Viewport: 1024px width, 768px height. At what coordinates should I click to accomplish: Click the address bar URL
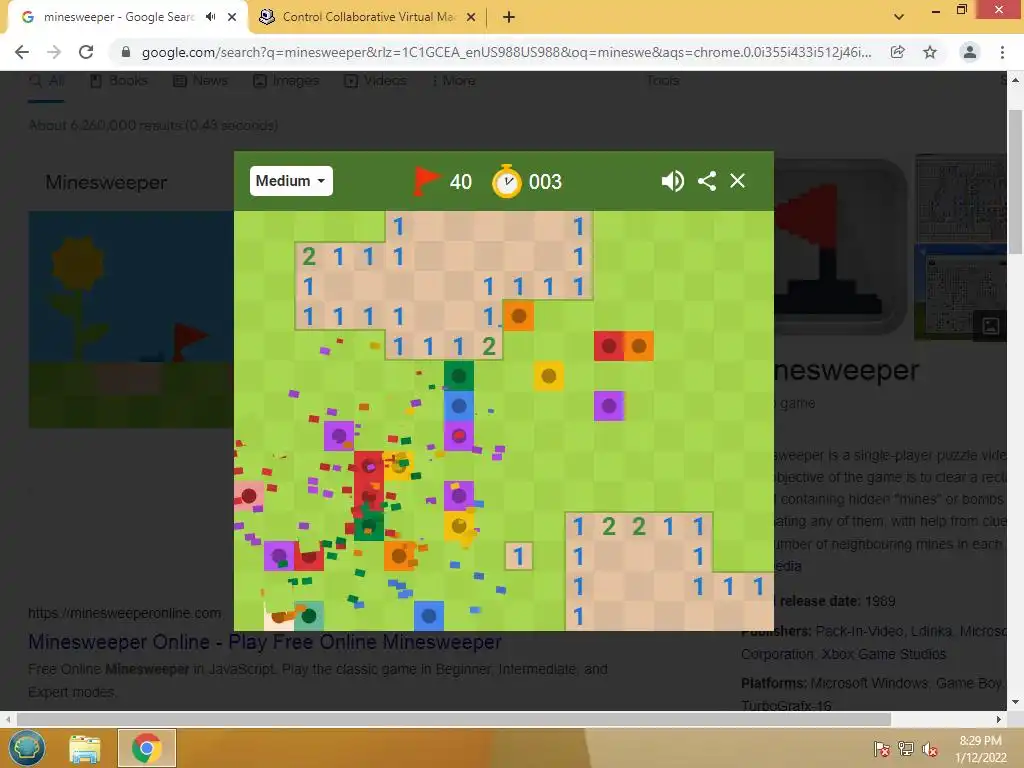[x=506, y=52]
